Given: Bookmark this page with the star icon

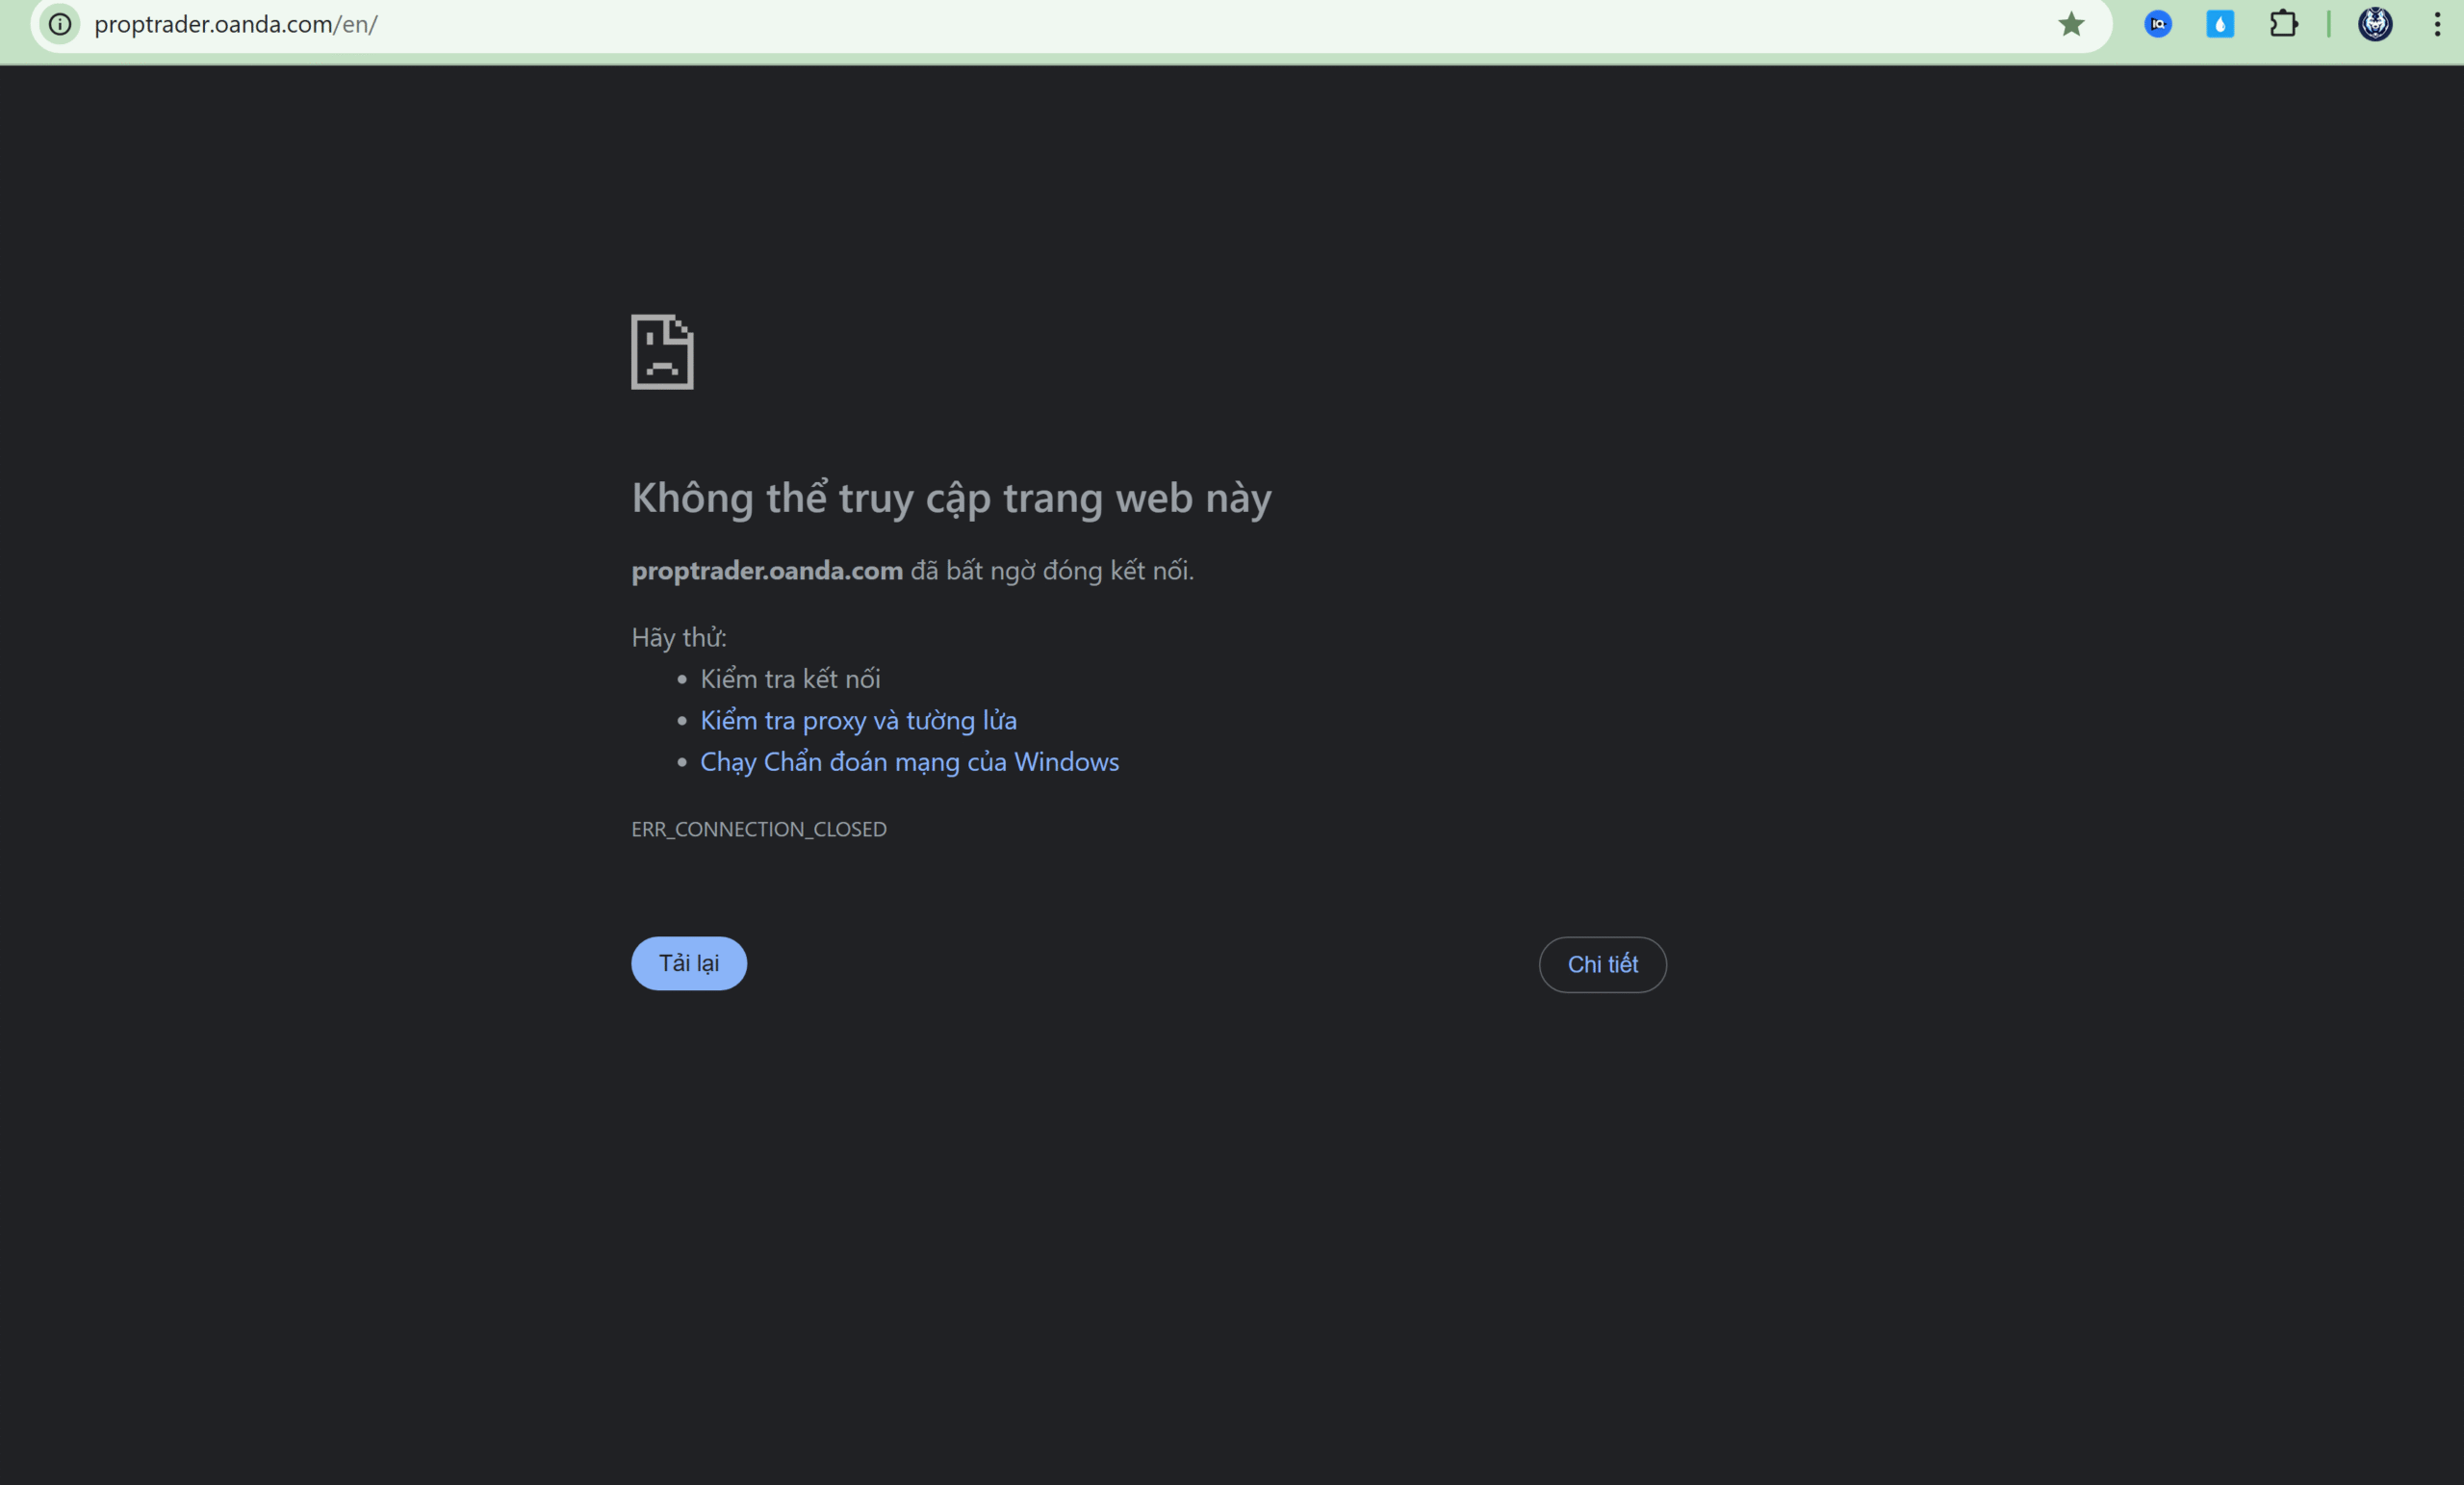Looking at the screenshot, I should click(x=2071, y=24).
